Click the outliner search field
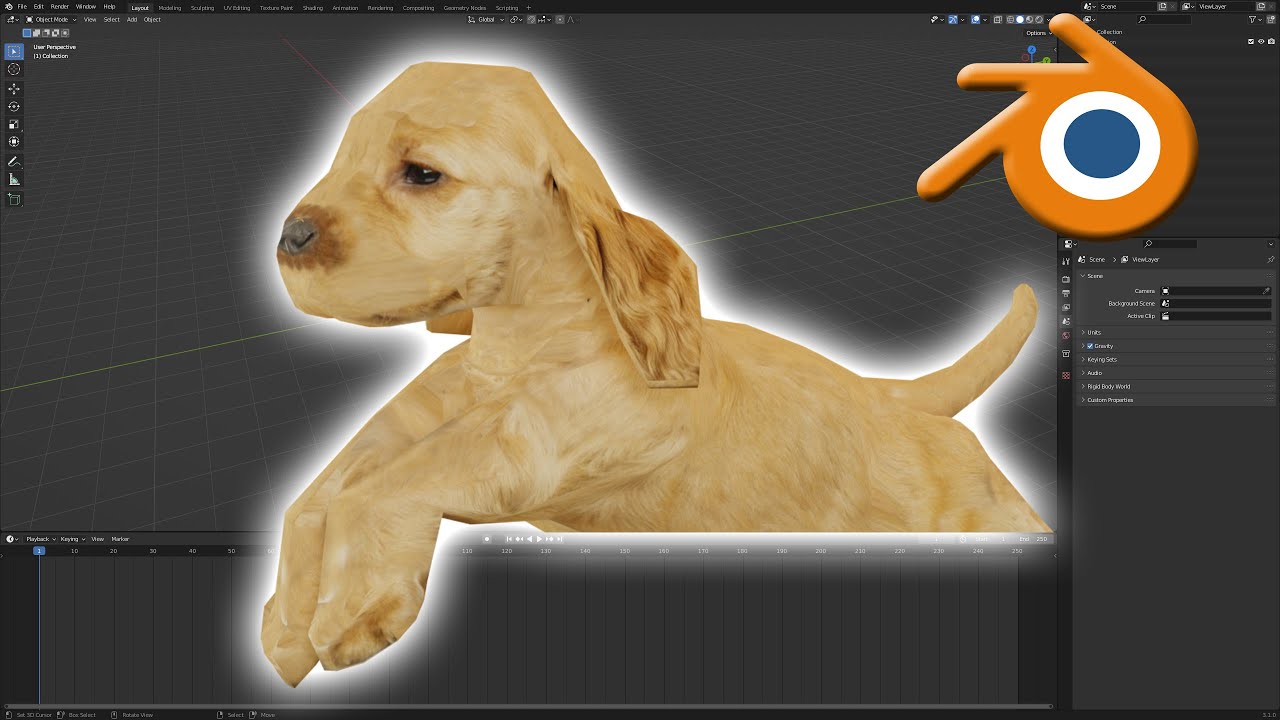Screen dimensions: 1280x720 [1164, 19]
